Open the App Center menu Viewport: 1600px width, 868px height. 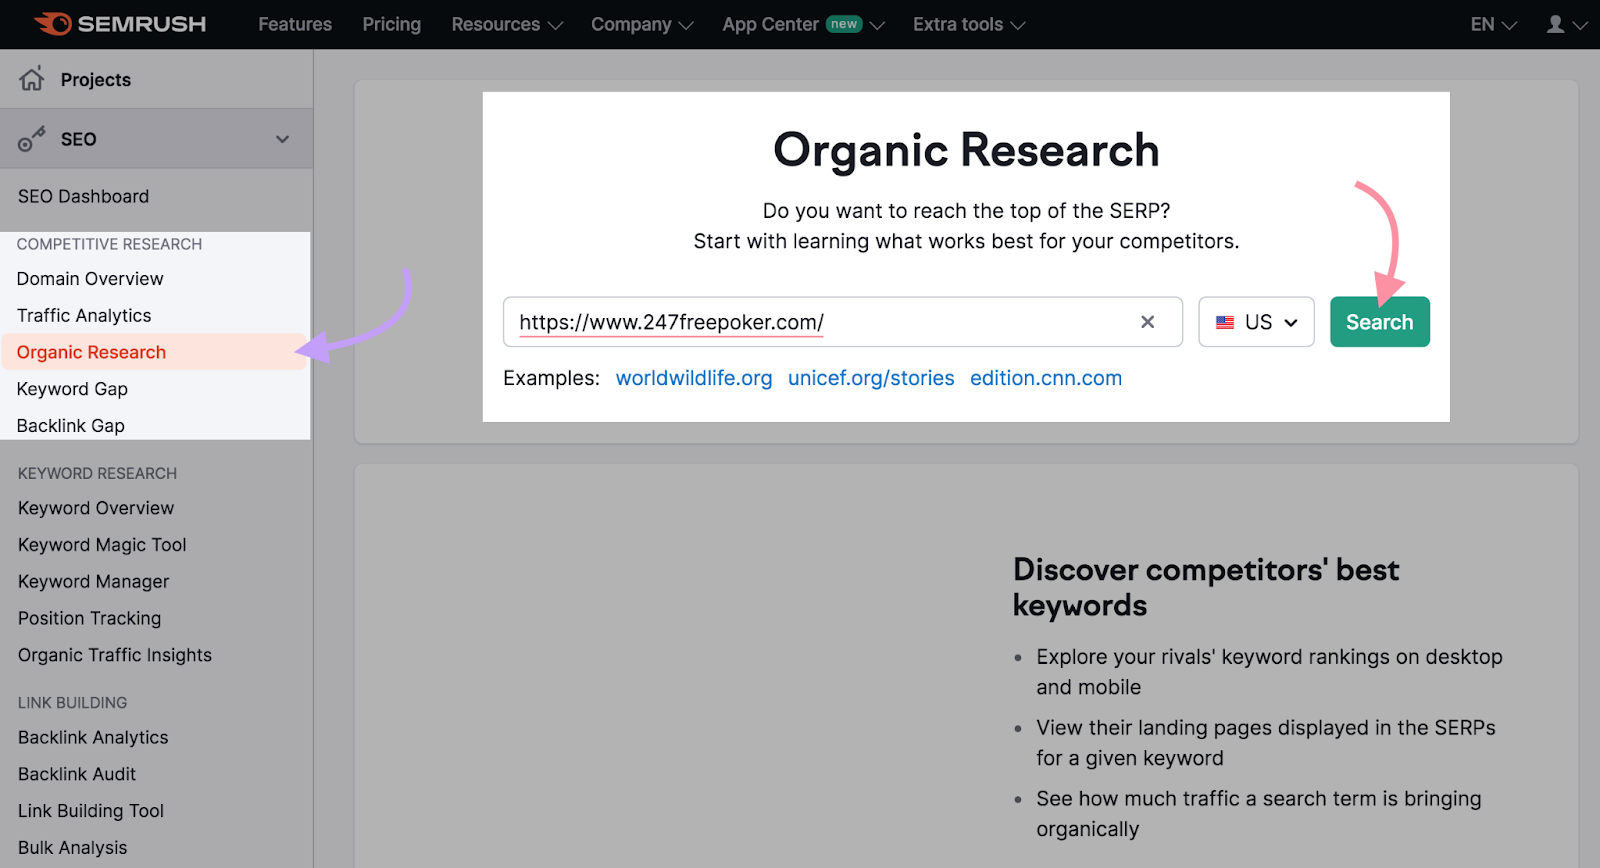803,24
